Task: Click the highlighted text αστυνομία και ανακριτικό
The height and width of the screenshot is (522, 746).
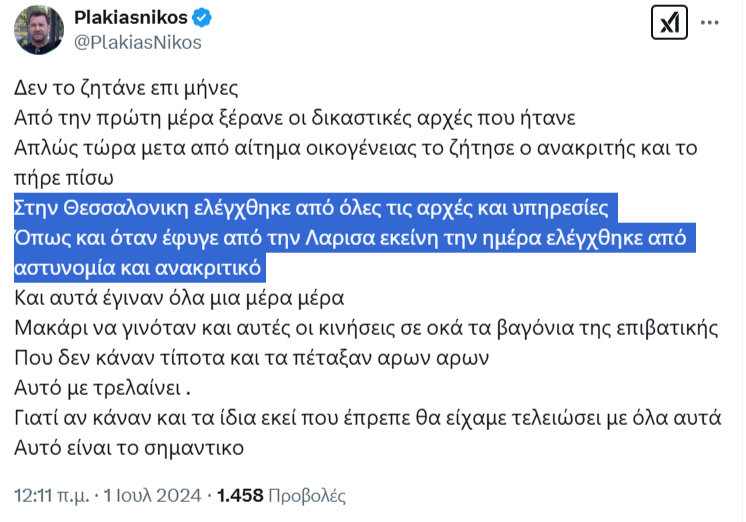Action: coord(137,268)
